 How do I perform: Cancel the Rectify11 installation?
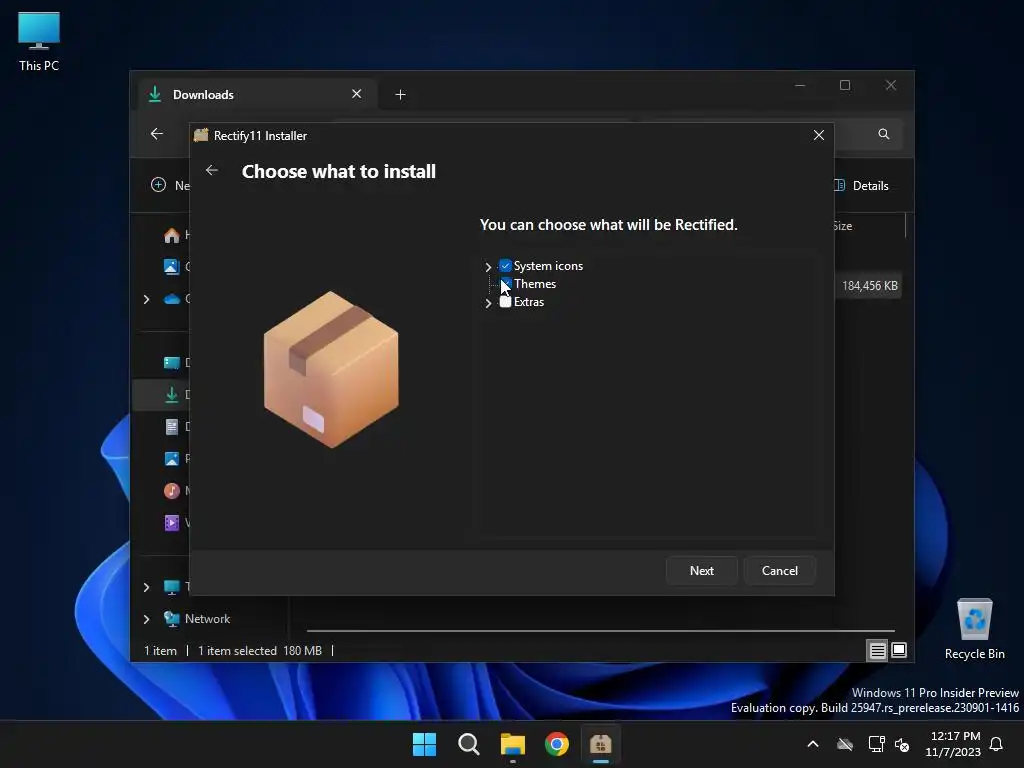(x=780, y=571)
